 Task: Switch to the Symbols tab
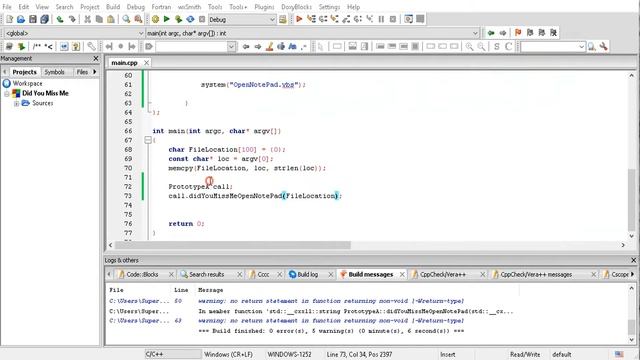pos(55,72)
